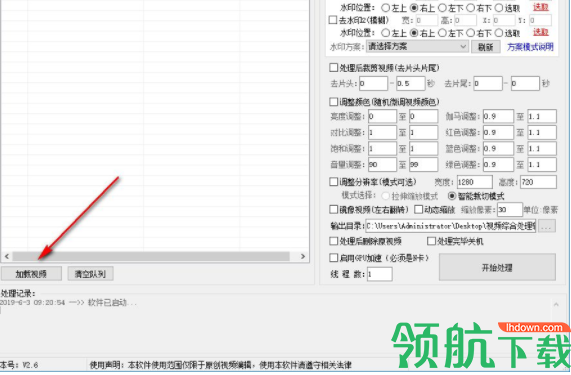Click the 高 field in the 去水印2 row
The width and height of the screenshot is (571, 375).
[465, 20]
